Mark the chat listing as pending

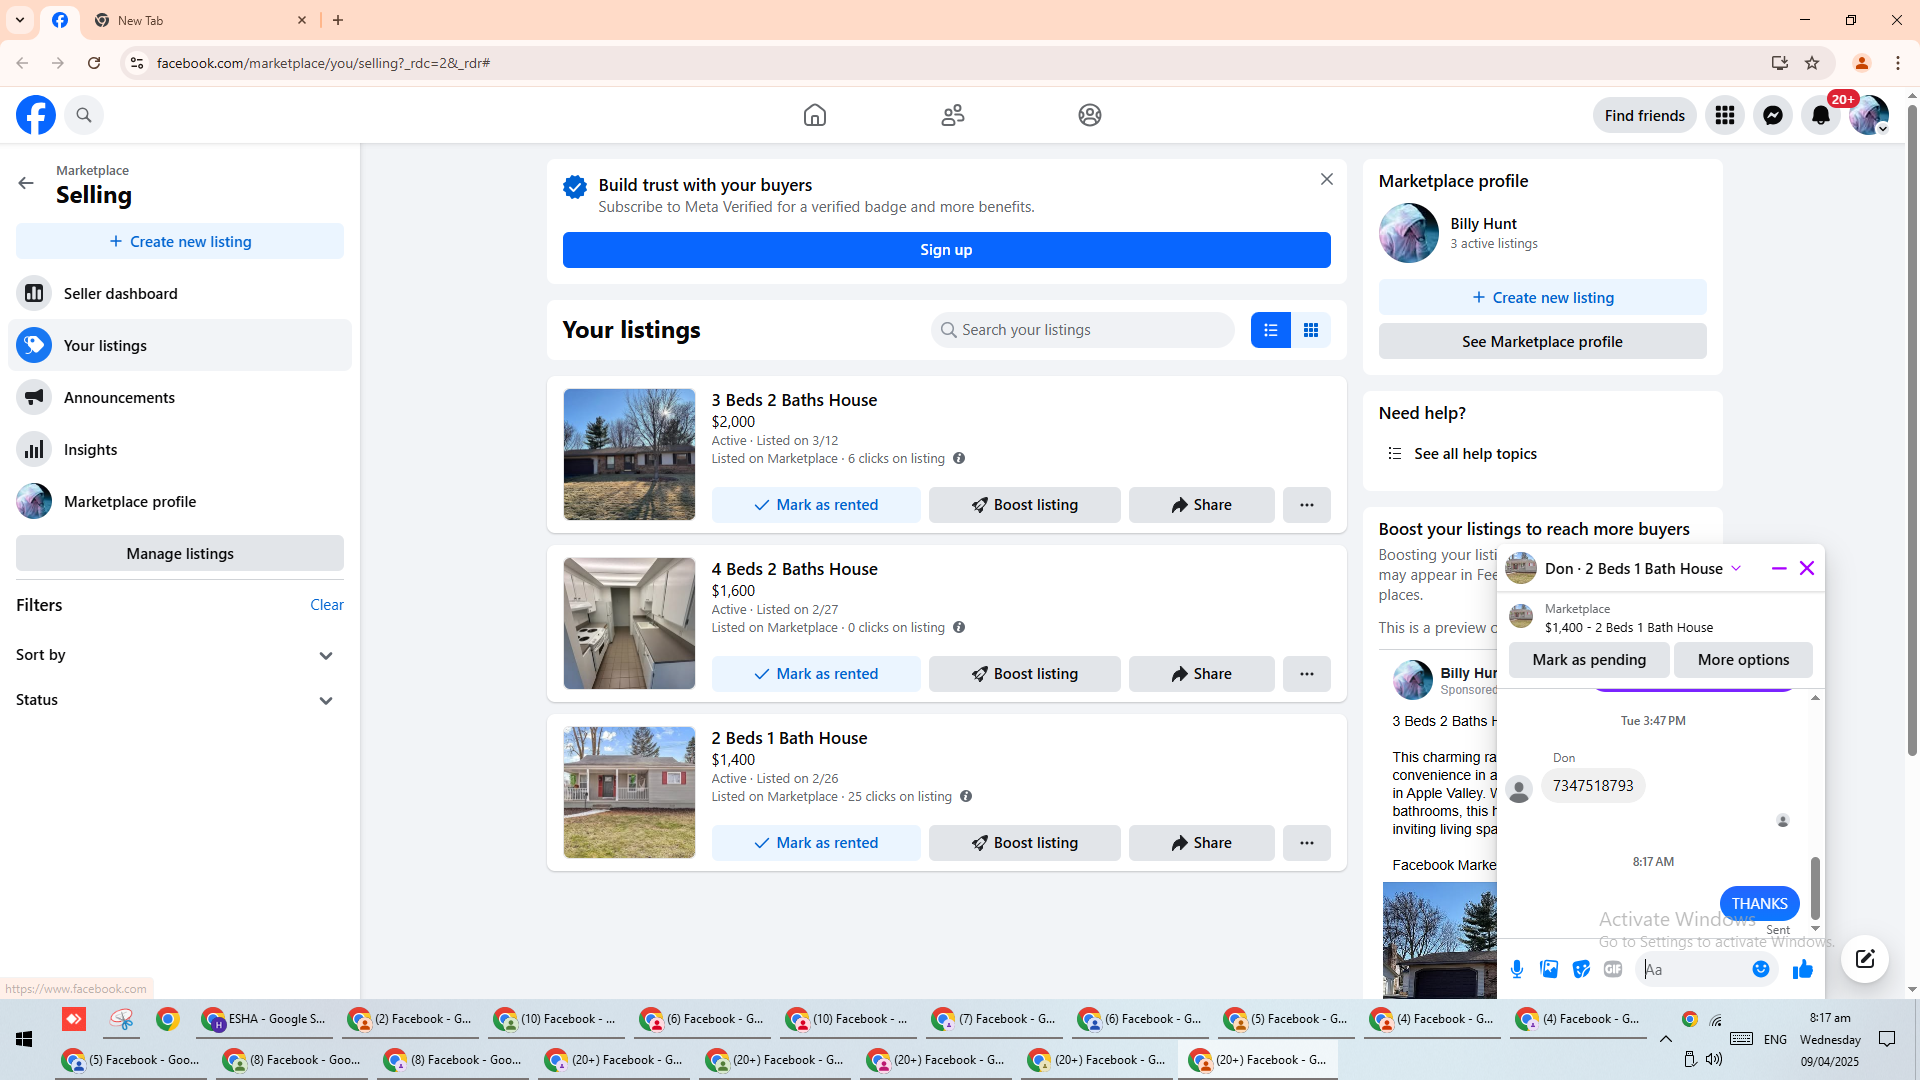[x=1589, y=660]
